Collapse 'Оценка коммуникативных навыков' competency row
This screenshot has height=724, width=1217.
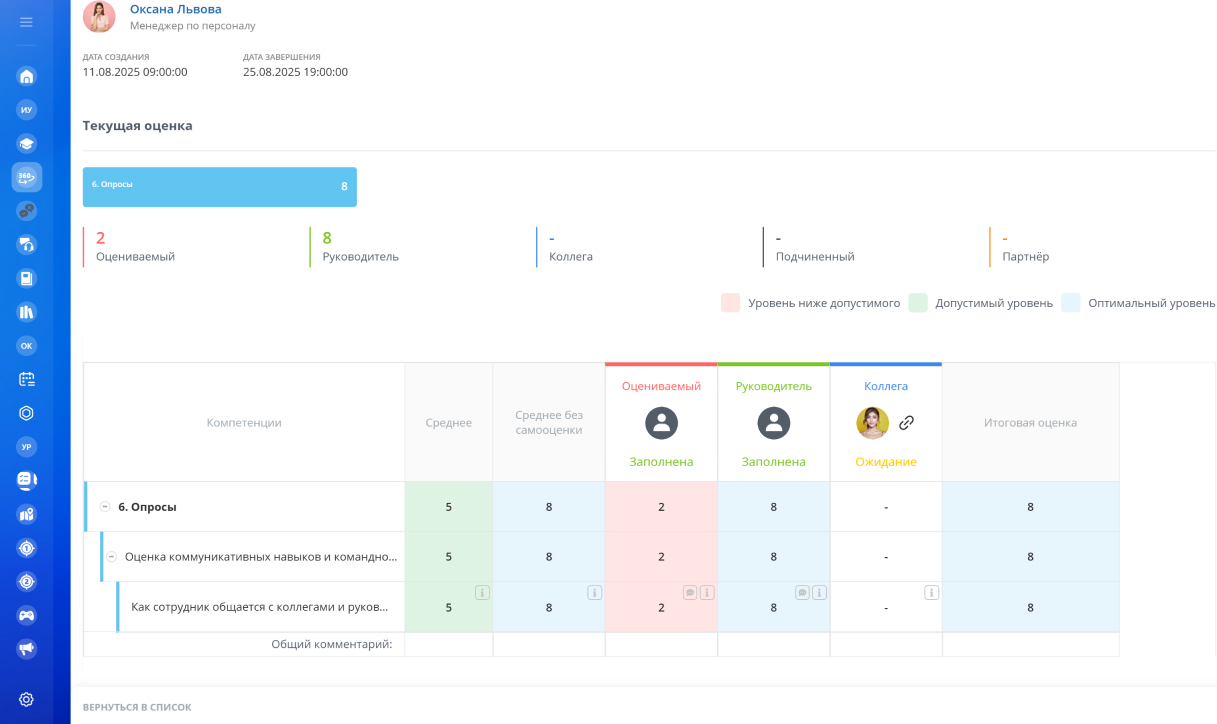point(112,557)
